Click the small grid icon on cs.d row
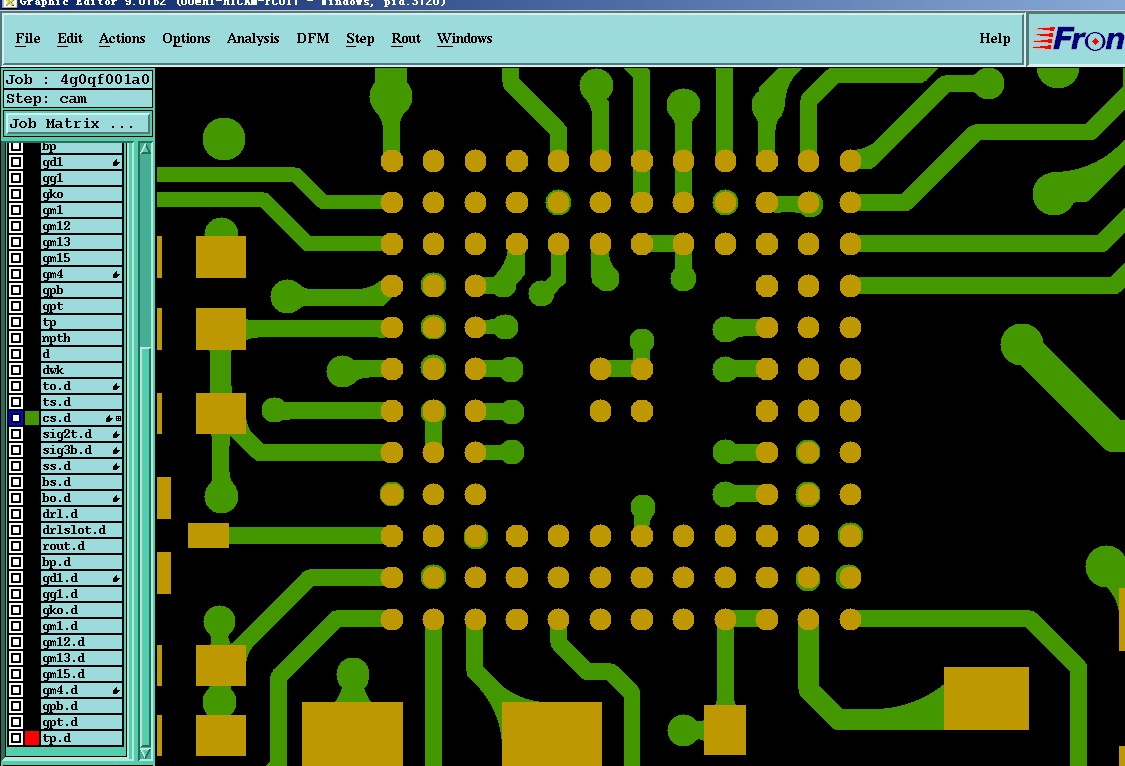Image resolution: width=1125 pixels, height=766 pixels. 118,418
